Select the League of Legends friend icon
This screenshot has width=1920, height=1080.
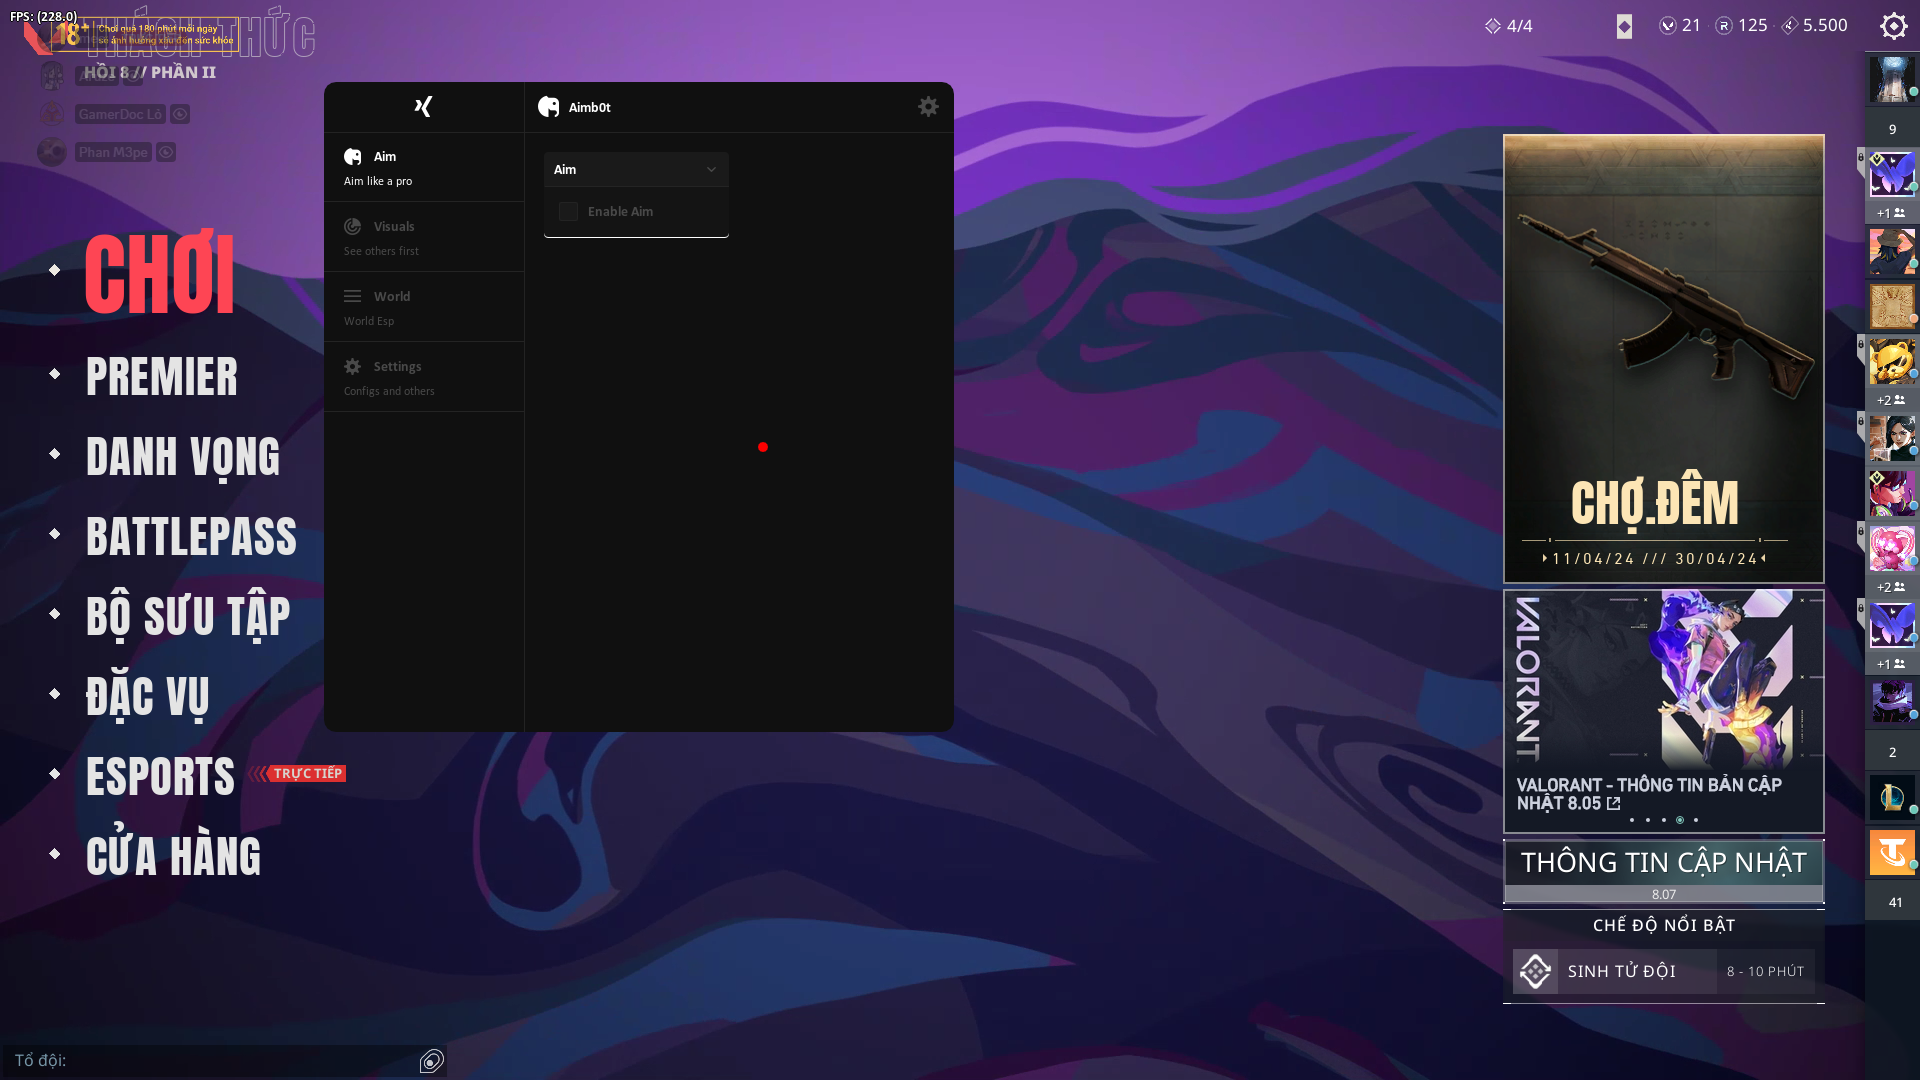point(1892,797)
